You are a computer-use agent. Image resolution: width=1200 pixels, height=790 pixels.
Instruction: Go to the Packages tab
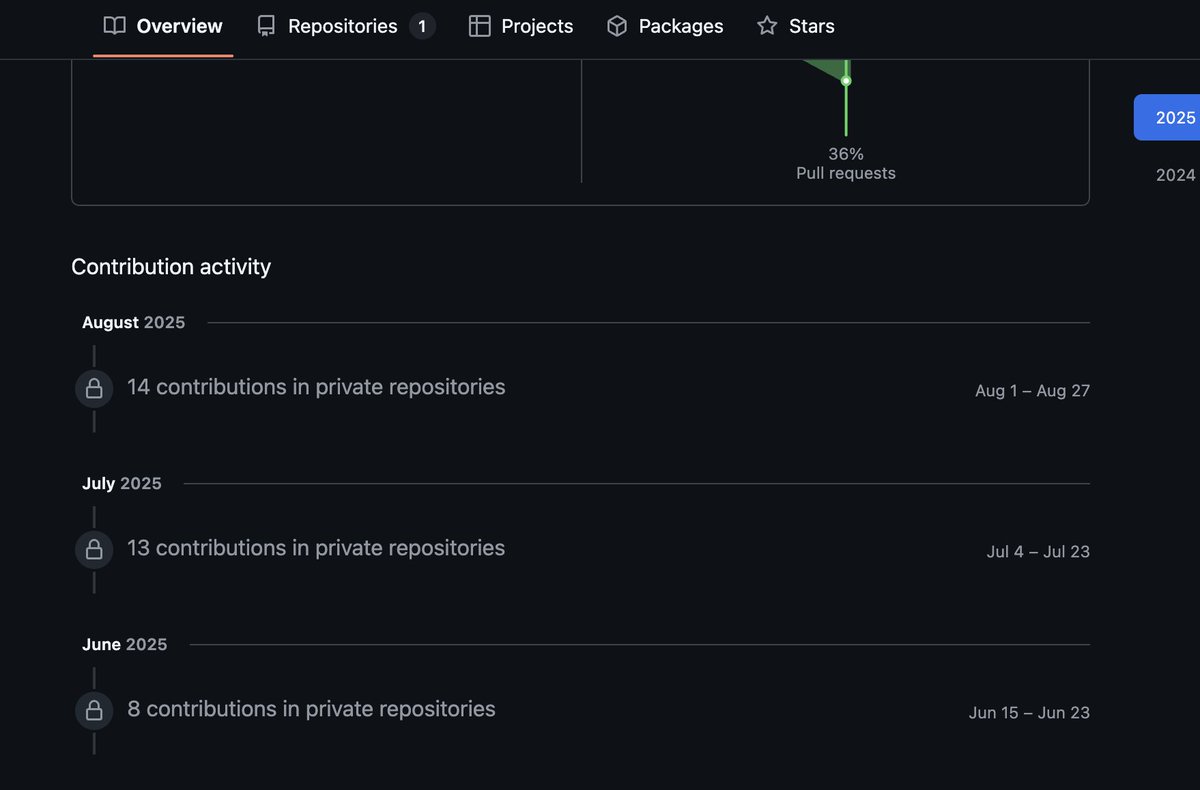point(665,26)
